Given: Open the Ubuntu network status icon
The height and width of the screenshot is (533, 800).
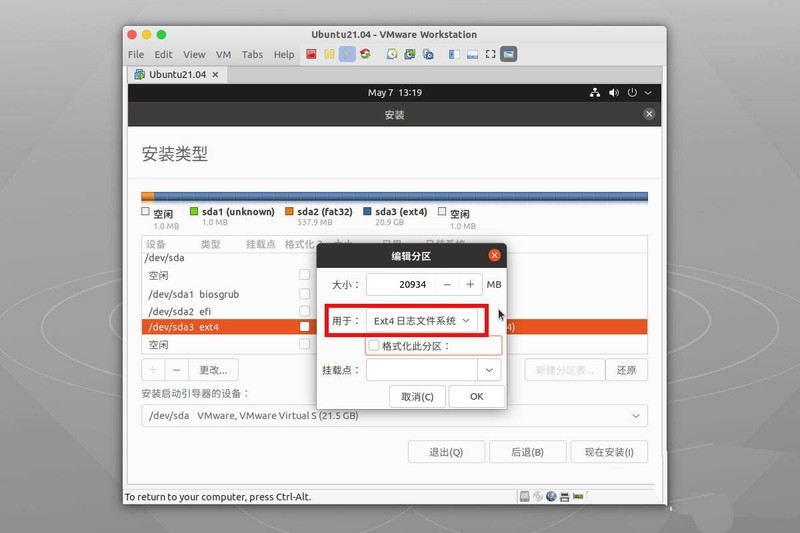Looking at the screenshot, I should 594,93.
